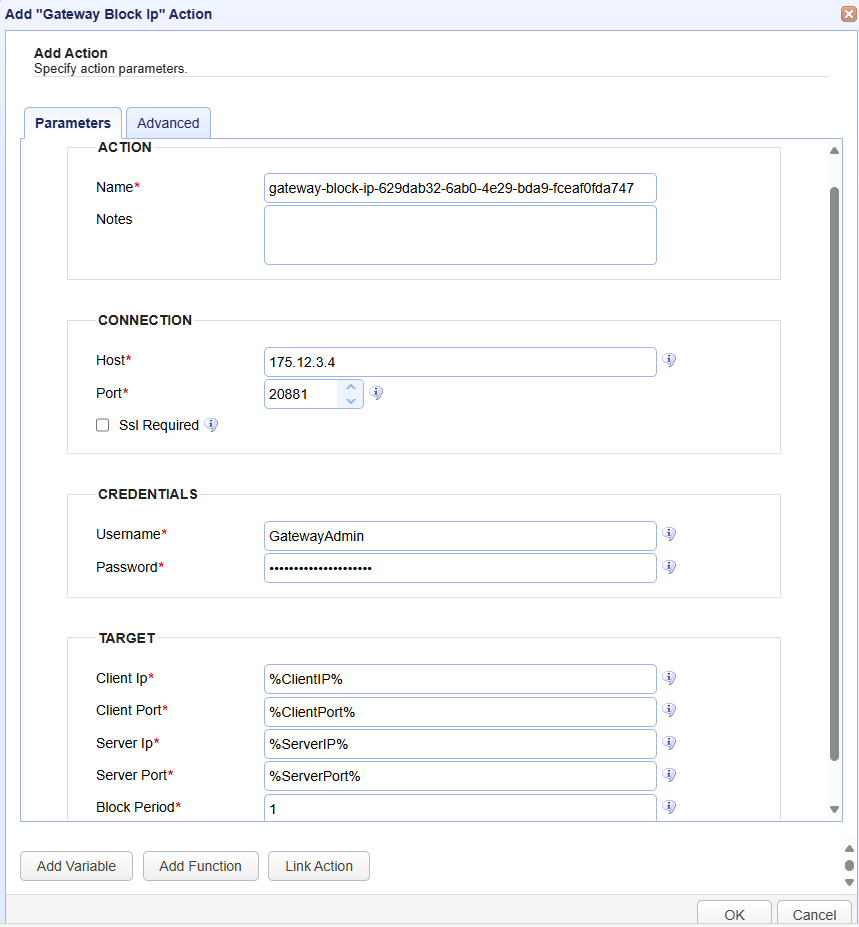Click info icon beside Server Port field

tap(669, 775)
